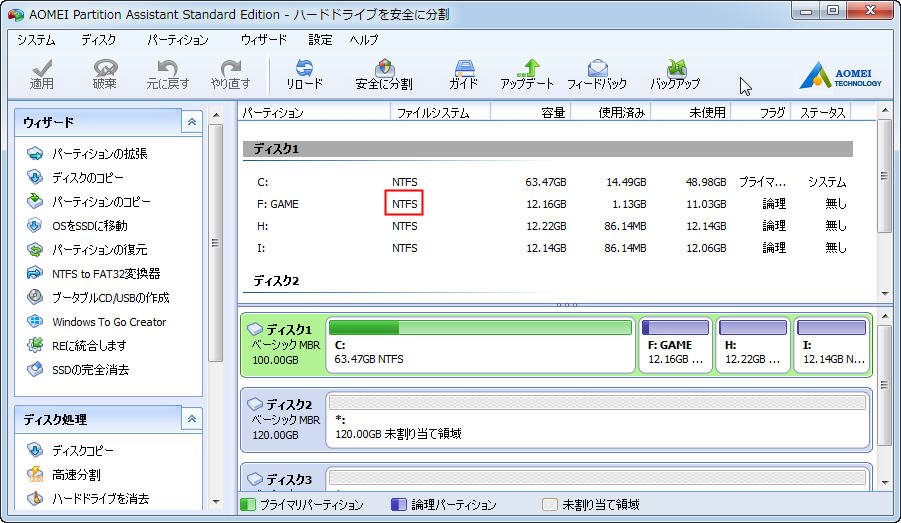Click the ディスク1 ベーシック MBR label
The image size is (901, 523).
(283, 344)
